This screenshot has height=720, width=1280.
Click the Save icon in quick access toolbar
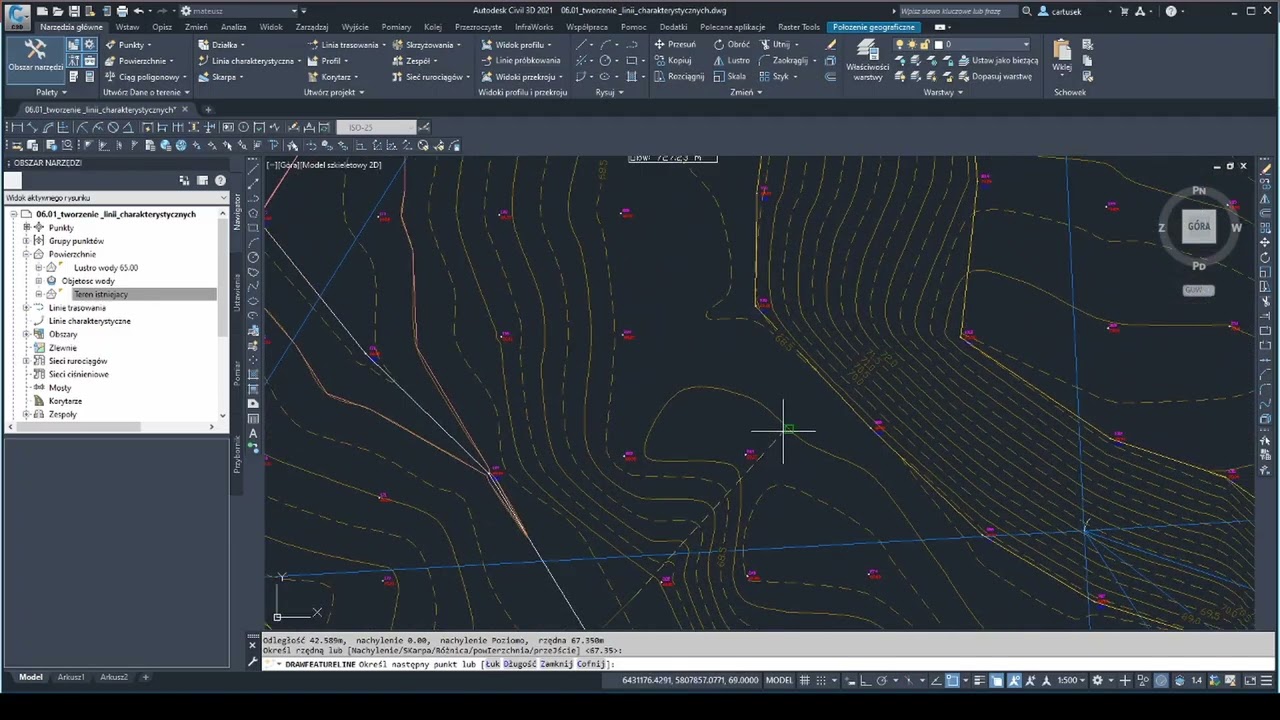[73, 11]
